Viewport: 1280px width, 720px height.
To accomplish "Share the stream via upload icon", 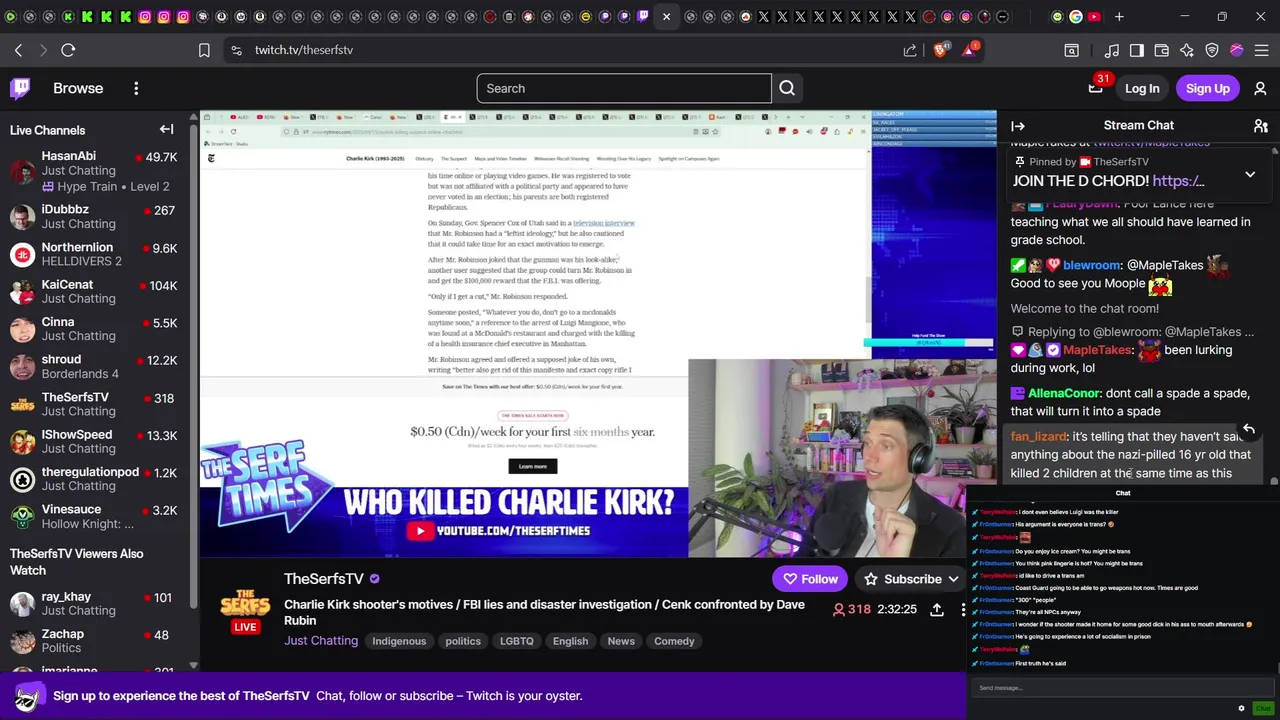I will coord(937,609).
